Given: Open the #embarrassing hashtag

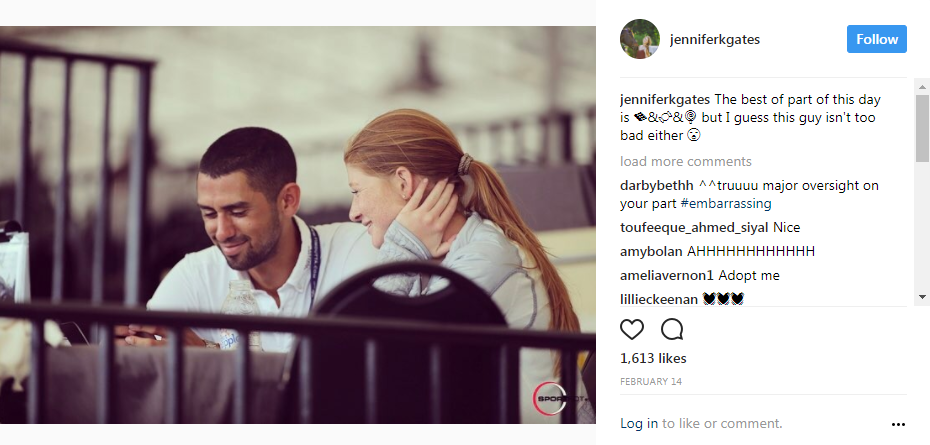Looking at the screenshot, I should [x=726, y=204].
